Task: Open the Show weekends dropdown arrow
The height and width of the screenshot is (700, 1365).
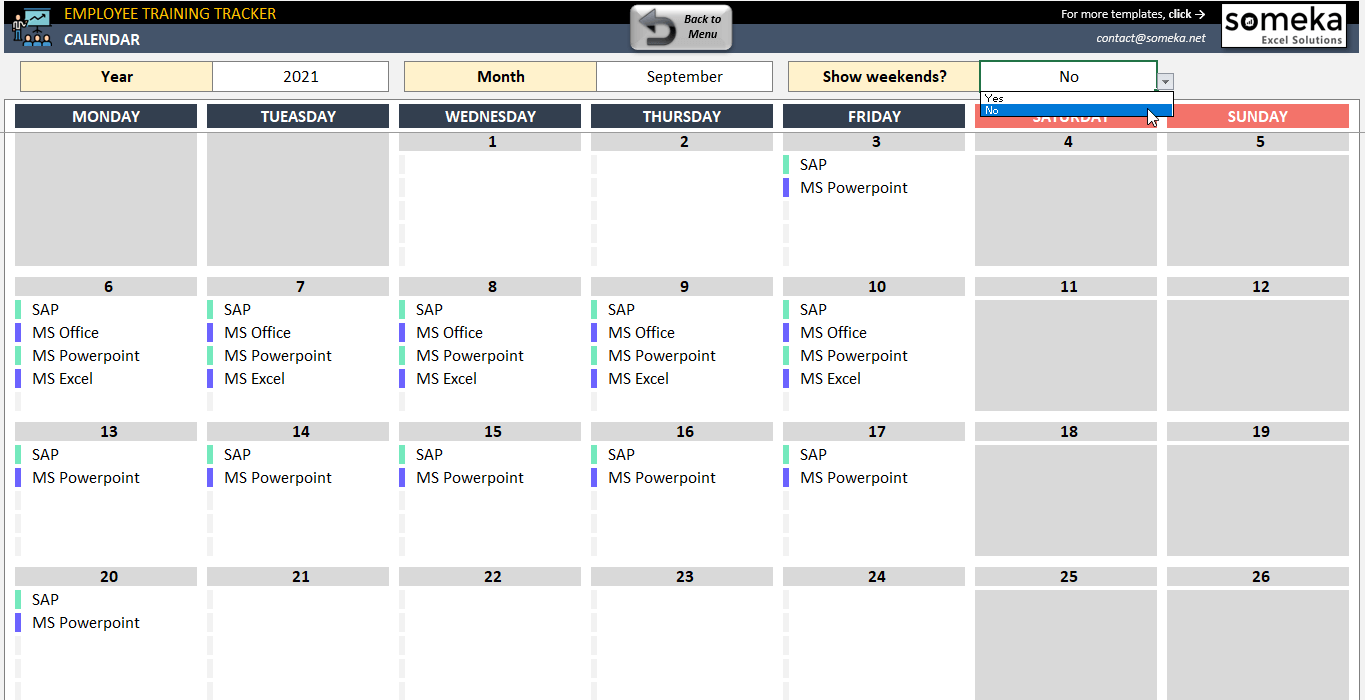Action: (1166, 81)
